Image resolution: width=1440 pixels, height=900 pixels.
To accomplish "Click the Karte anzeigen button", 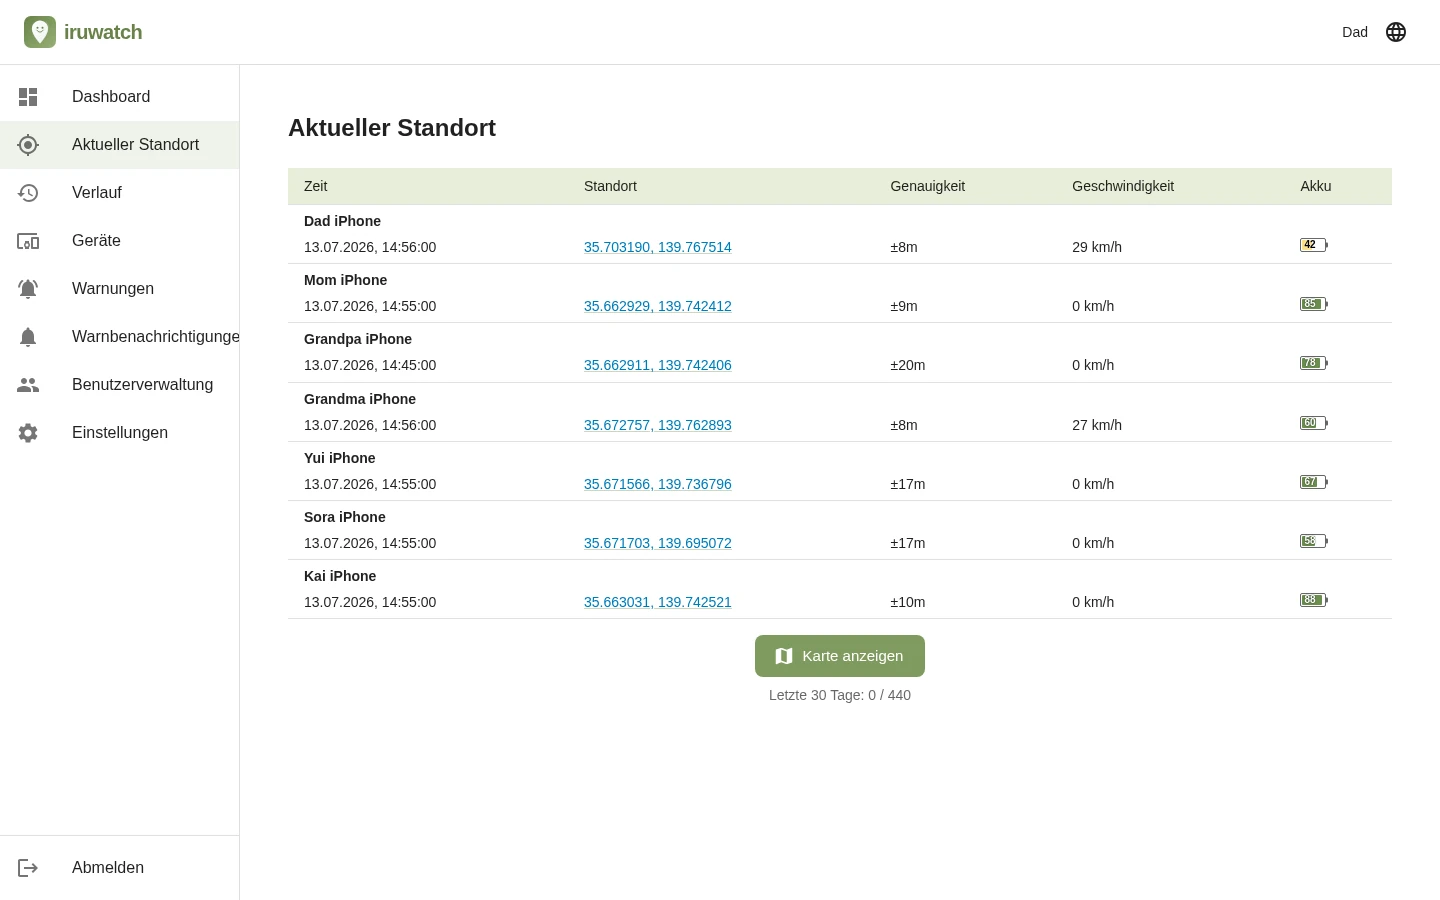I will tap(840, 656).
